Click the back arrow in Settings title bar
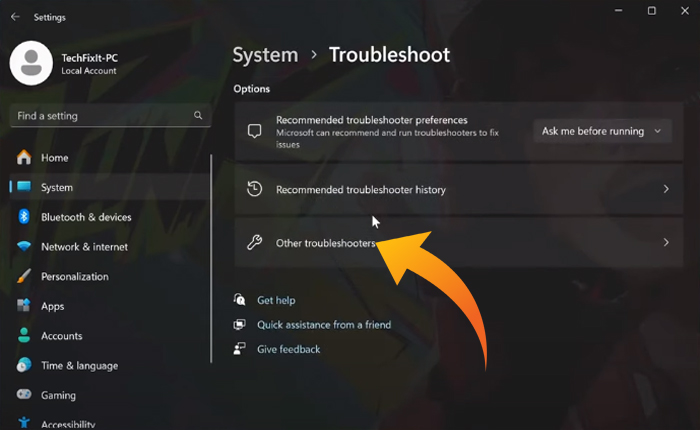 [15, 17]
